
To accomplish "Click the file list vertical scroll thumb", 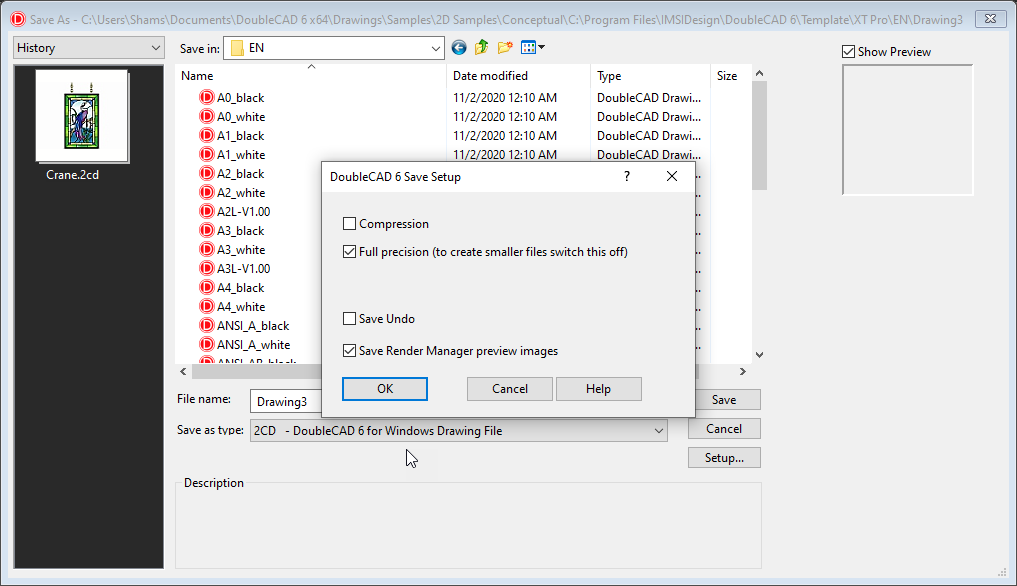I will [x=760, y=136].
